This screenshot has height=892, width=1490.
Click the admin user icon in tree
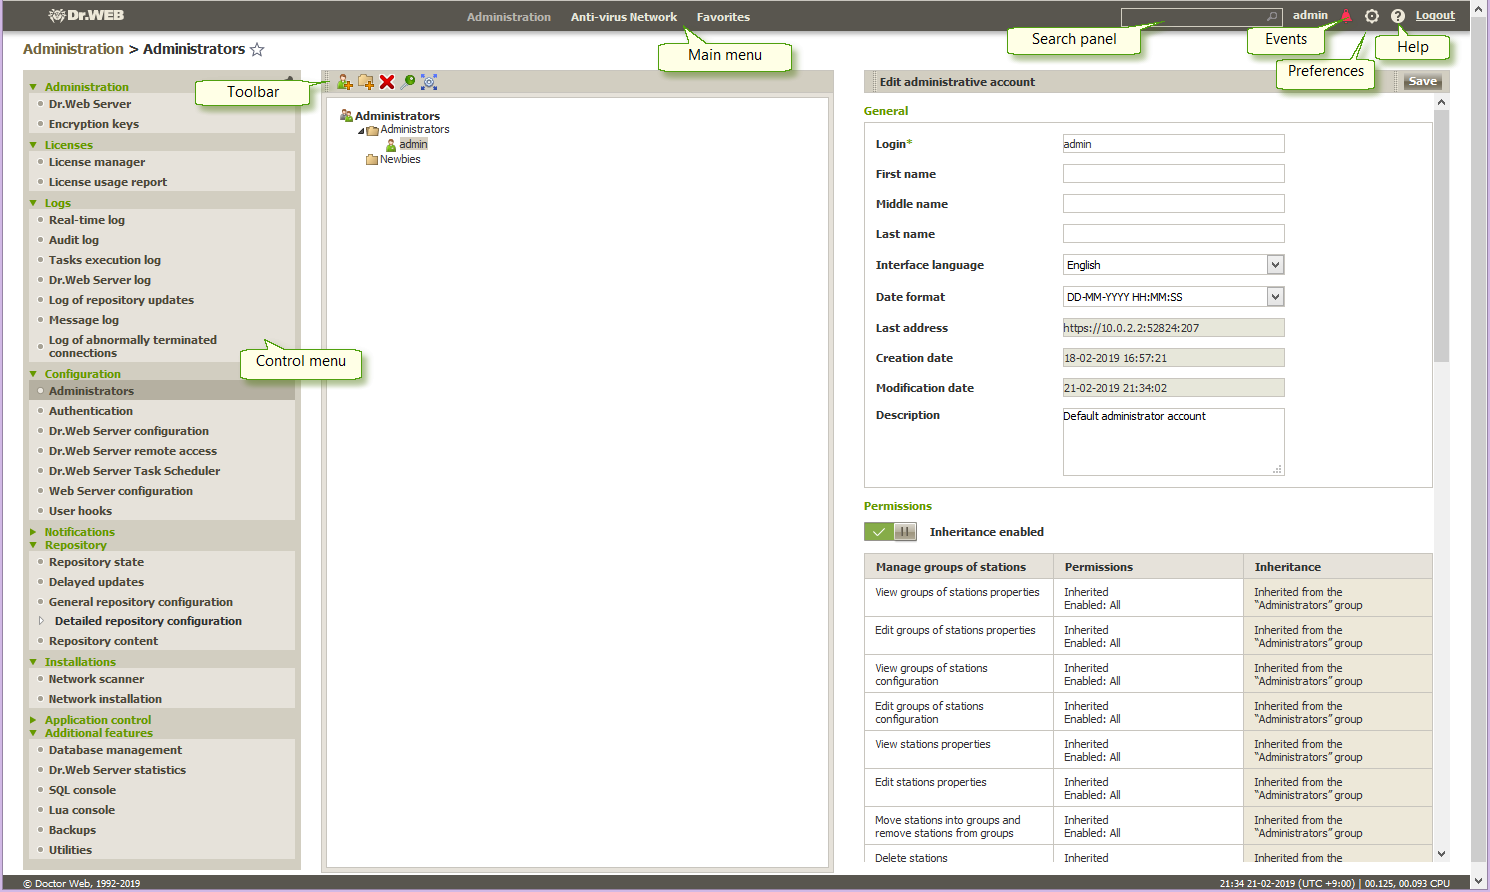391,145
